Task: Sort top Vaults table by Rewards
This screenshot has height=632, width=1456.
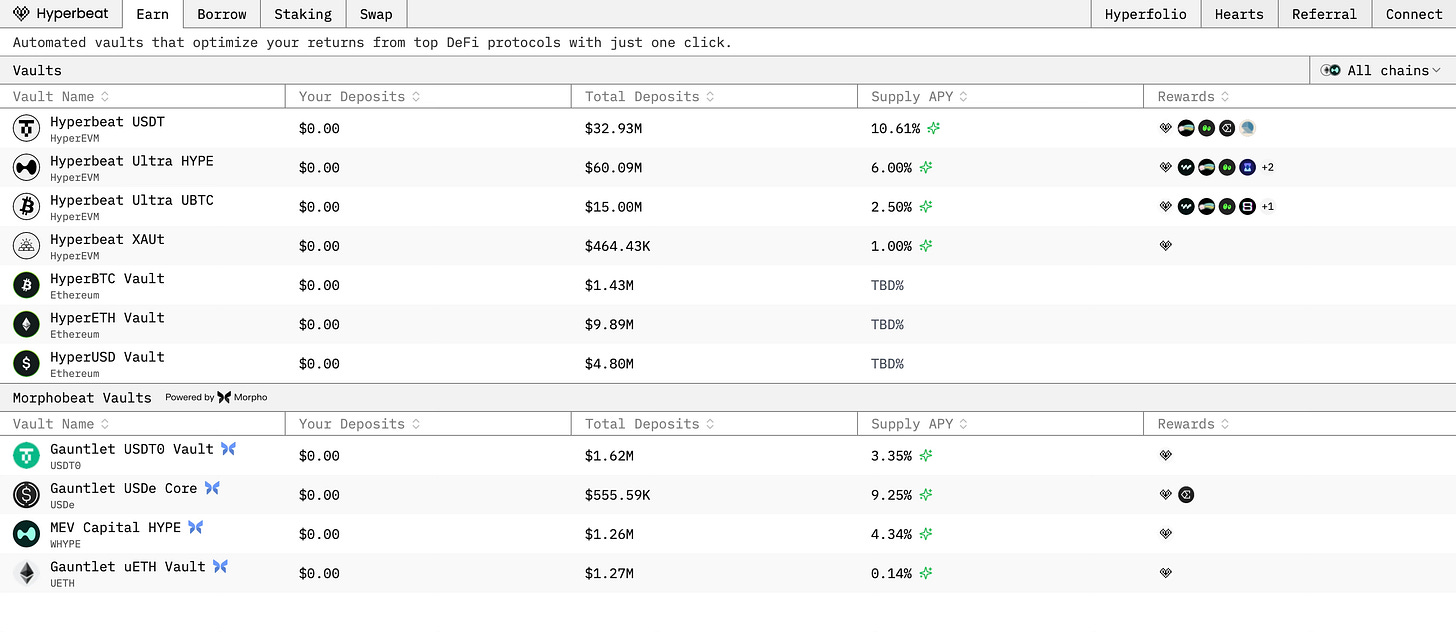Action: click(1194, 96)
